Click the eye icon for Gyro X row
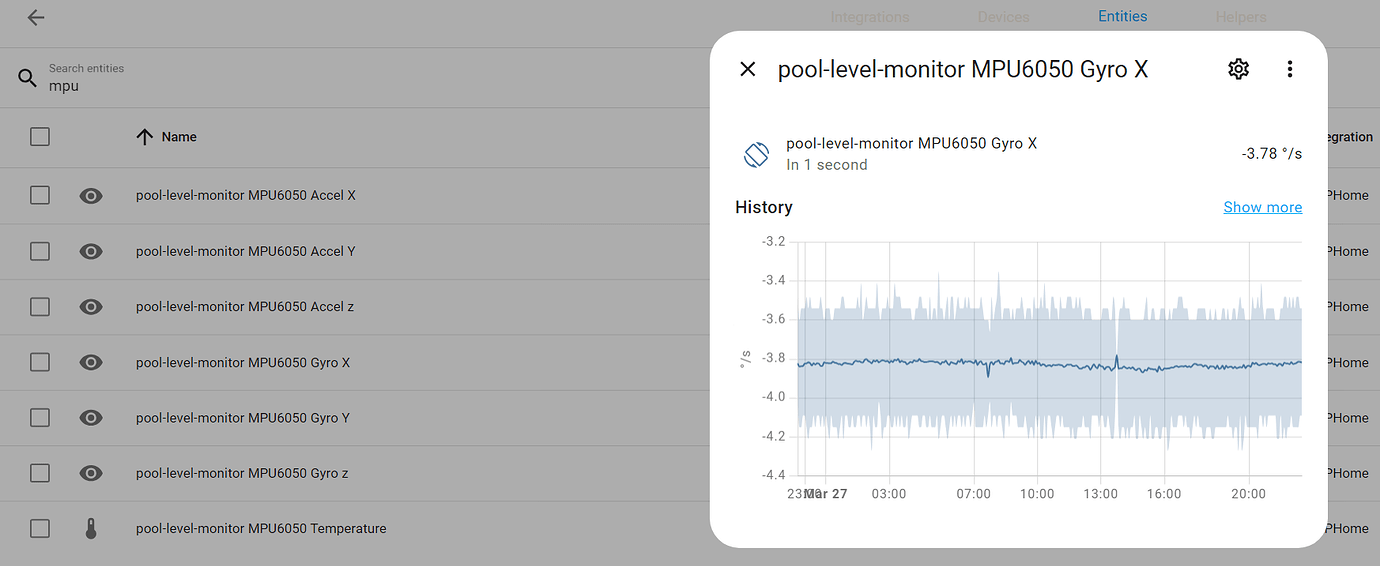The height and width of the screenshot is (566, 1380). point(91,362)
